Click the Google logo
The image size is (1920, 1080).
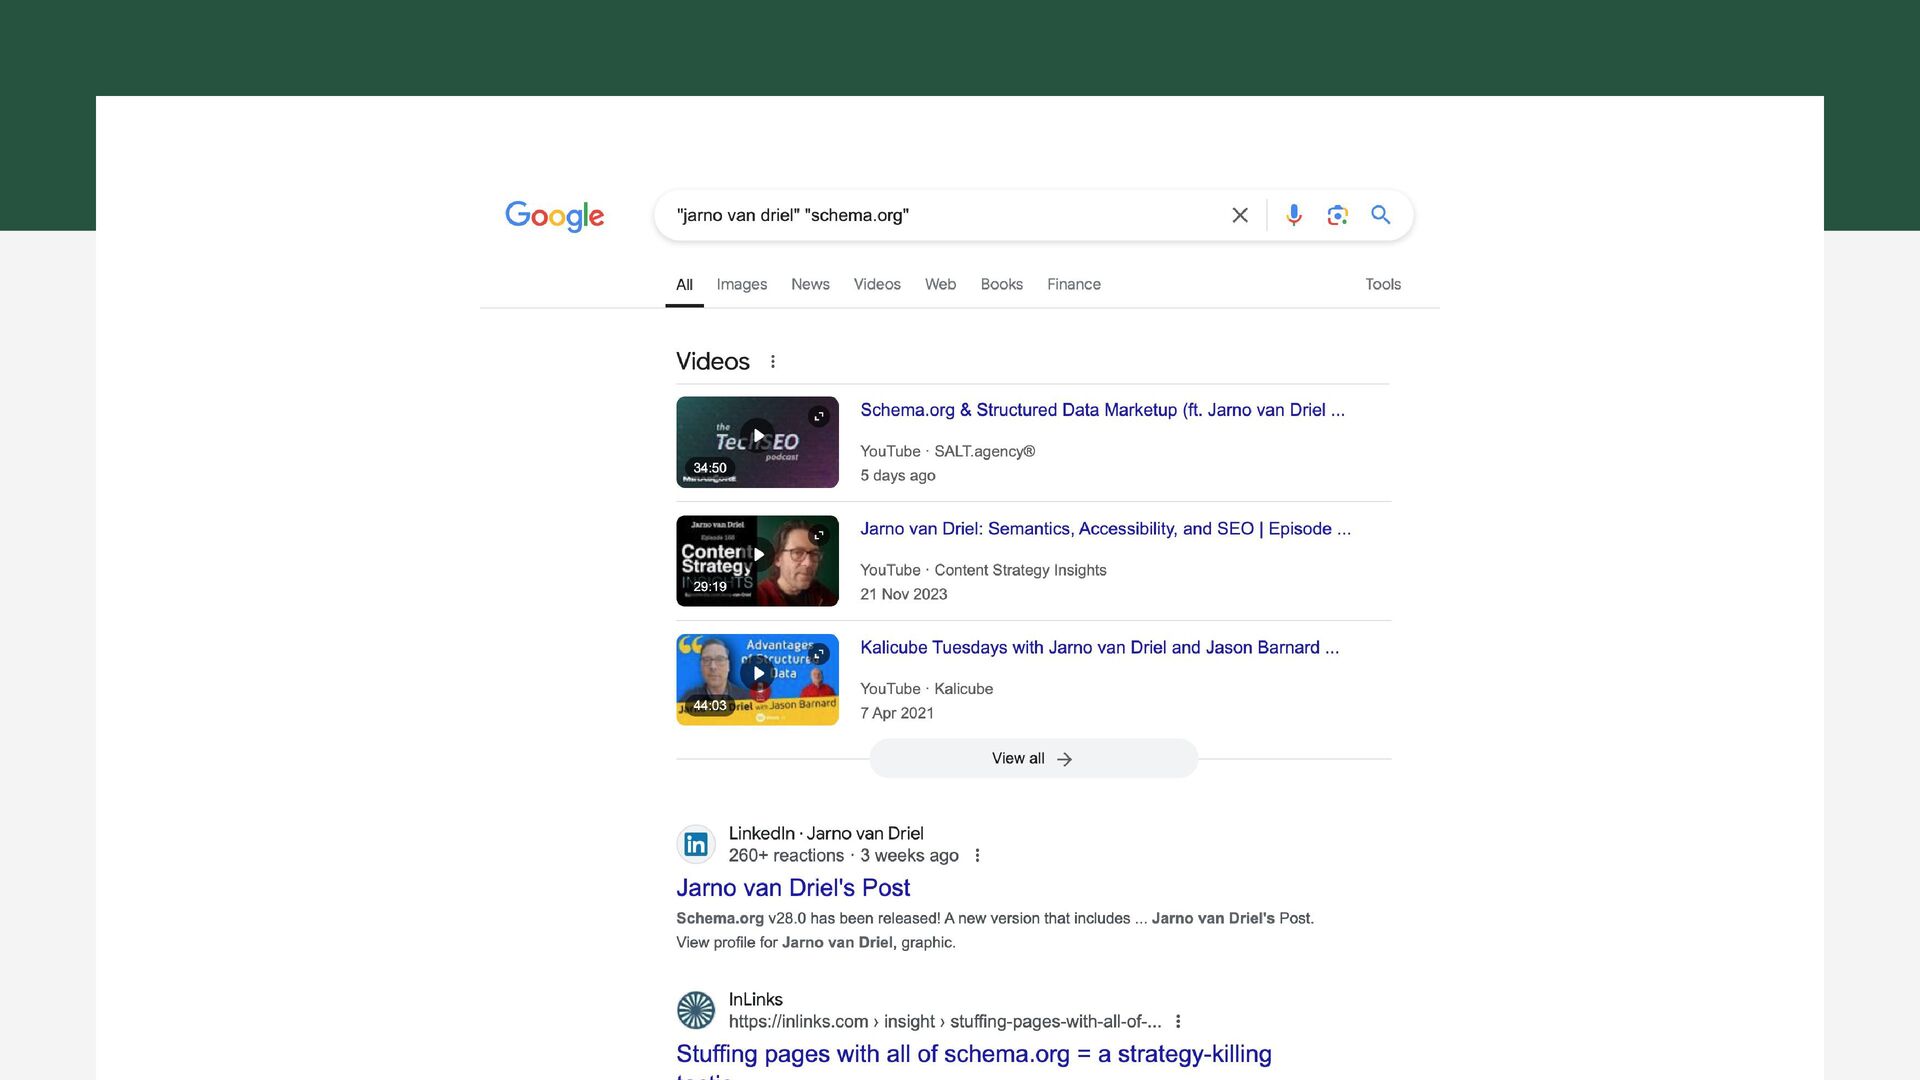tap(554, 216)
